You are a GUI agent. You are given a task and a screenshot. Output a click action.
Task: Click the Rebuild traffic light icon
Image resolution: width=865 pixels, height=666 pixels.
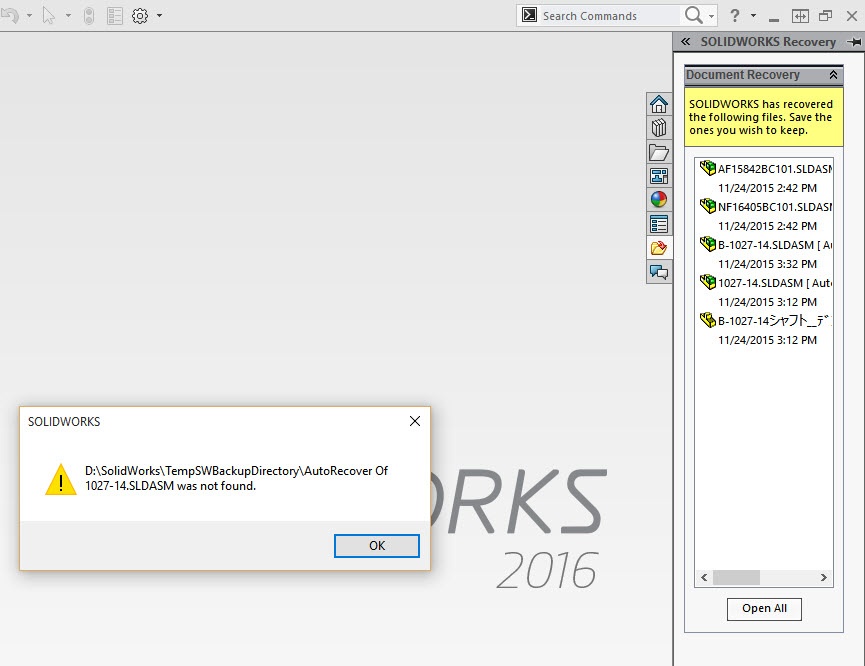coord(89,15)
